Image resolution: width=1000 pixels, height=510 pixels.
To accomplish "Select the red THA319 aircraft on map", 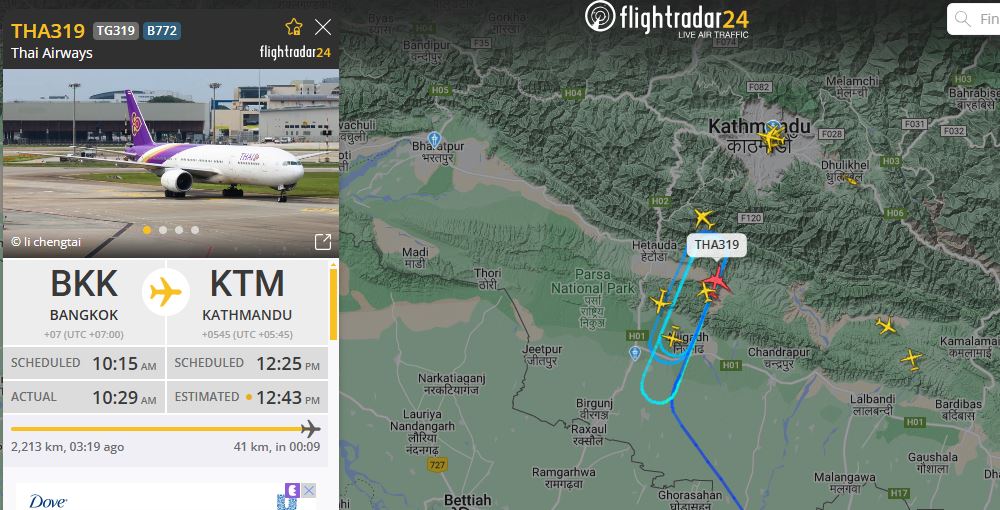I will 717,281.
